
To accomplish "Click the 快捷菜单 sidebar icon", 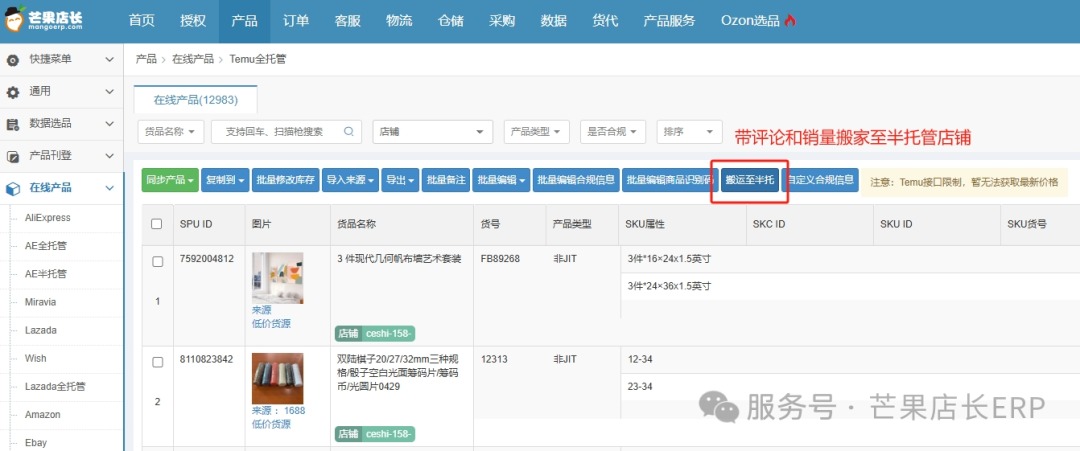I will pyautogui.click(x=12, y=61).
